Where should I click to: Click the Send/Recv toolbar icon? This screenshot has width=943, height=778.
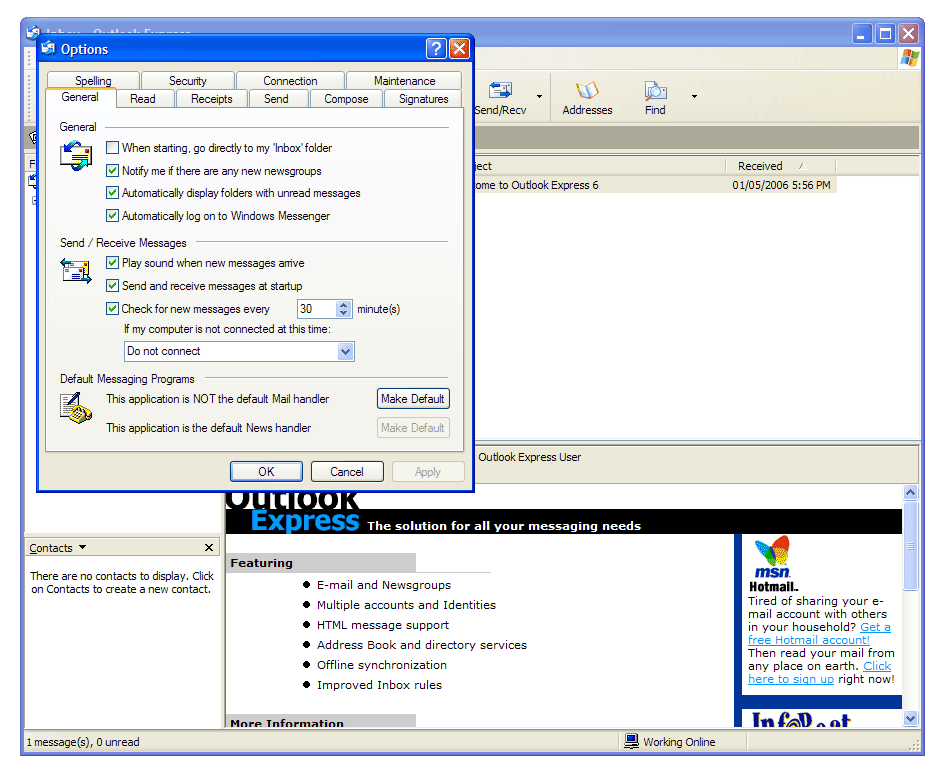[500, 91]
